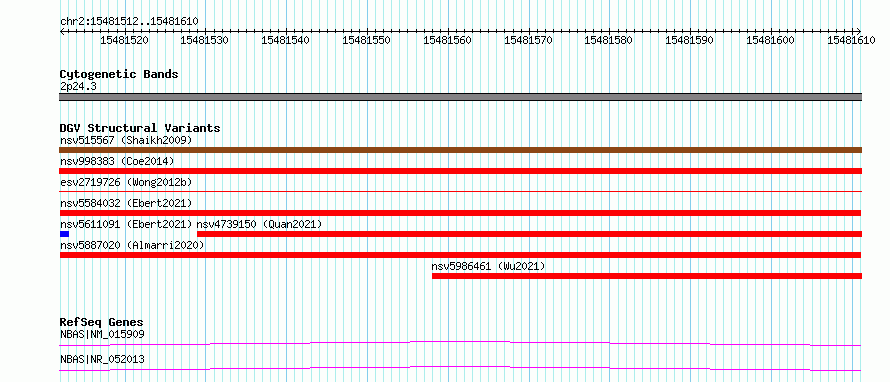
Task: Open nsv5986461 (Wu2021) variant label
Action: point(488,266)
